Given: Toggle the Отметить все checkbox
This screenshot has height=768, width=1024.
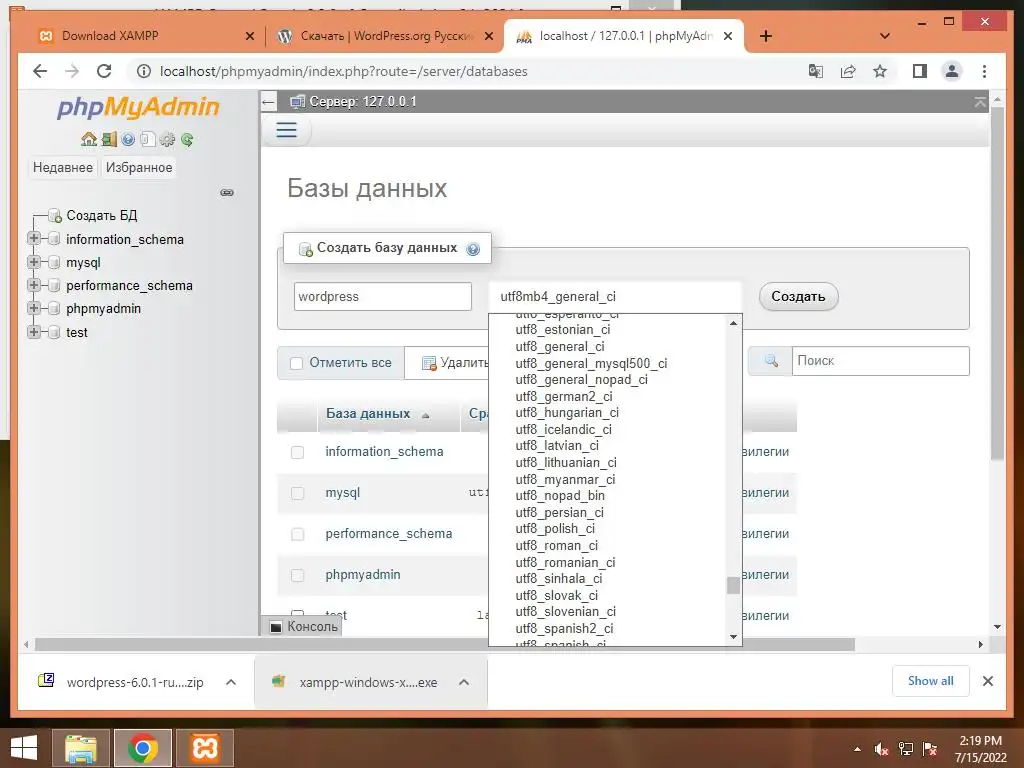Looking at the screenshot, I should coord(296,363).
